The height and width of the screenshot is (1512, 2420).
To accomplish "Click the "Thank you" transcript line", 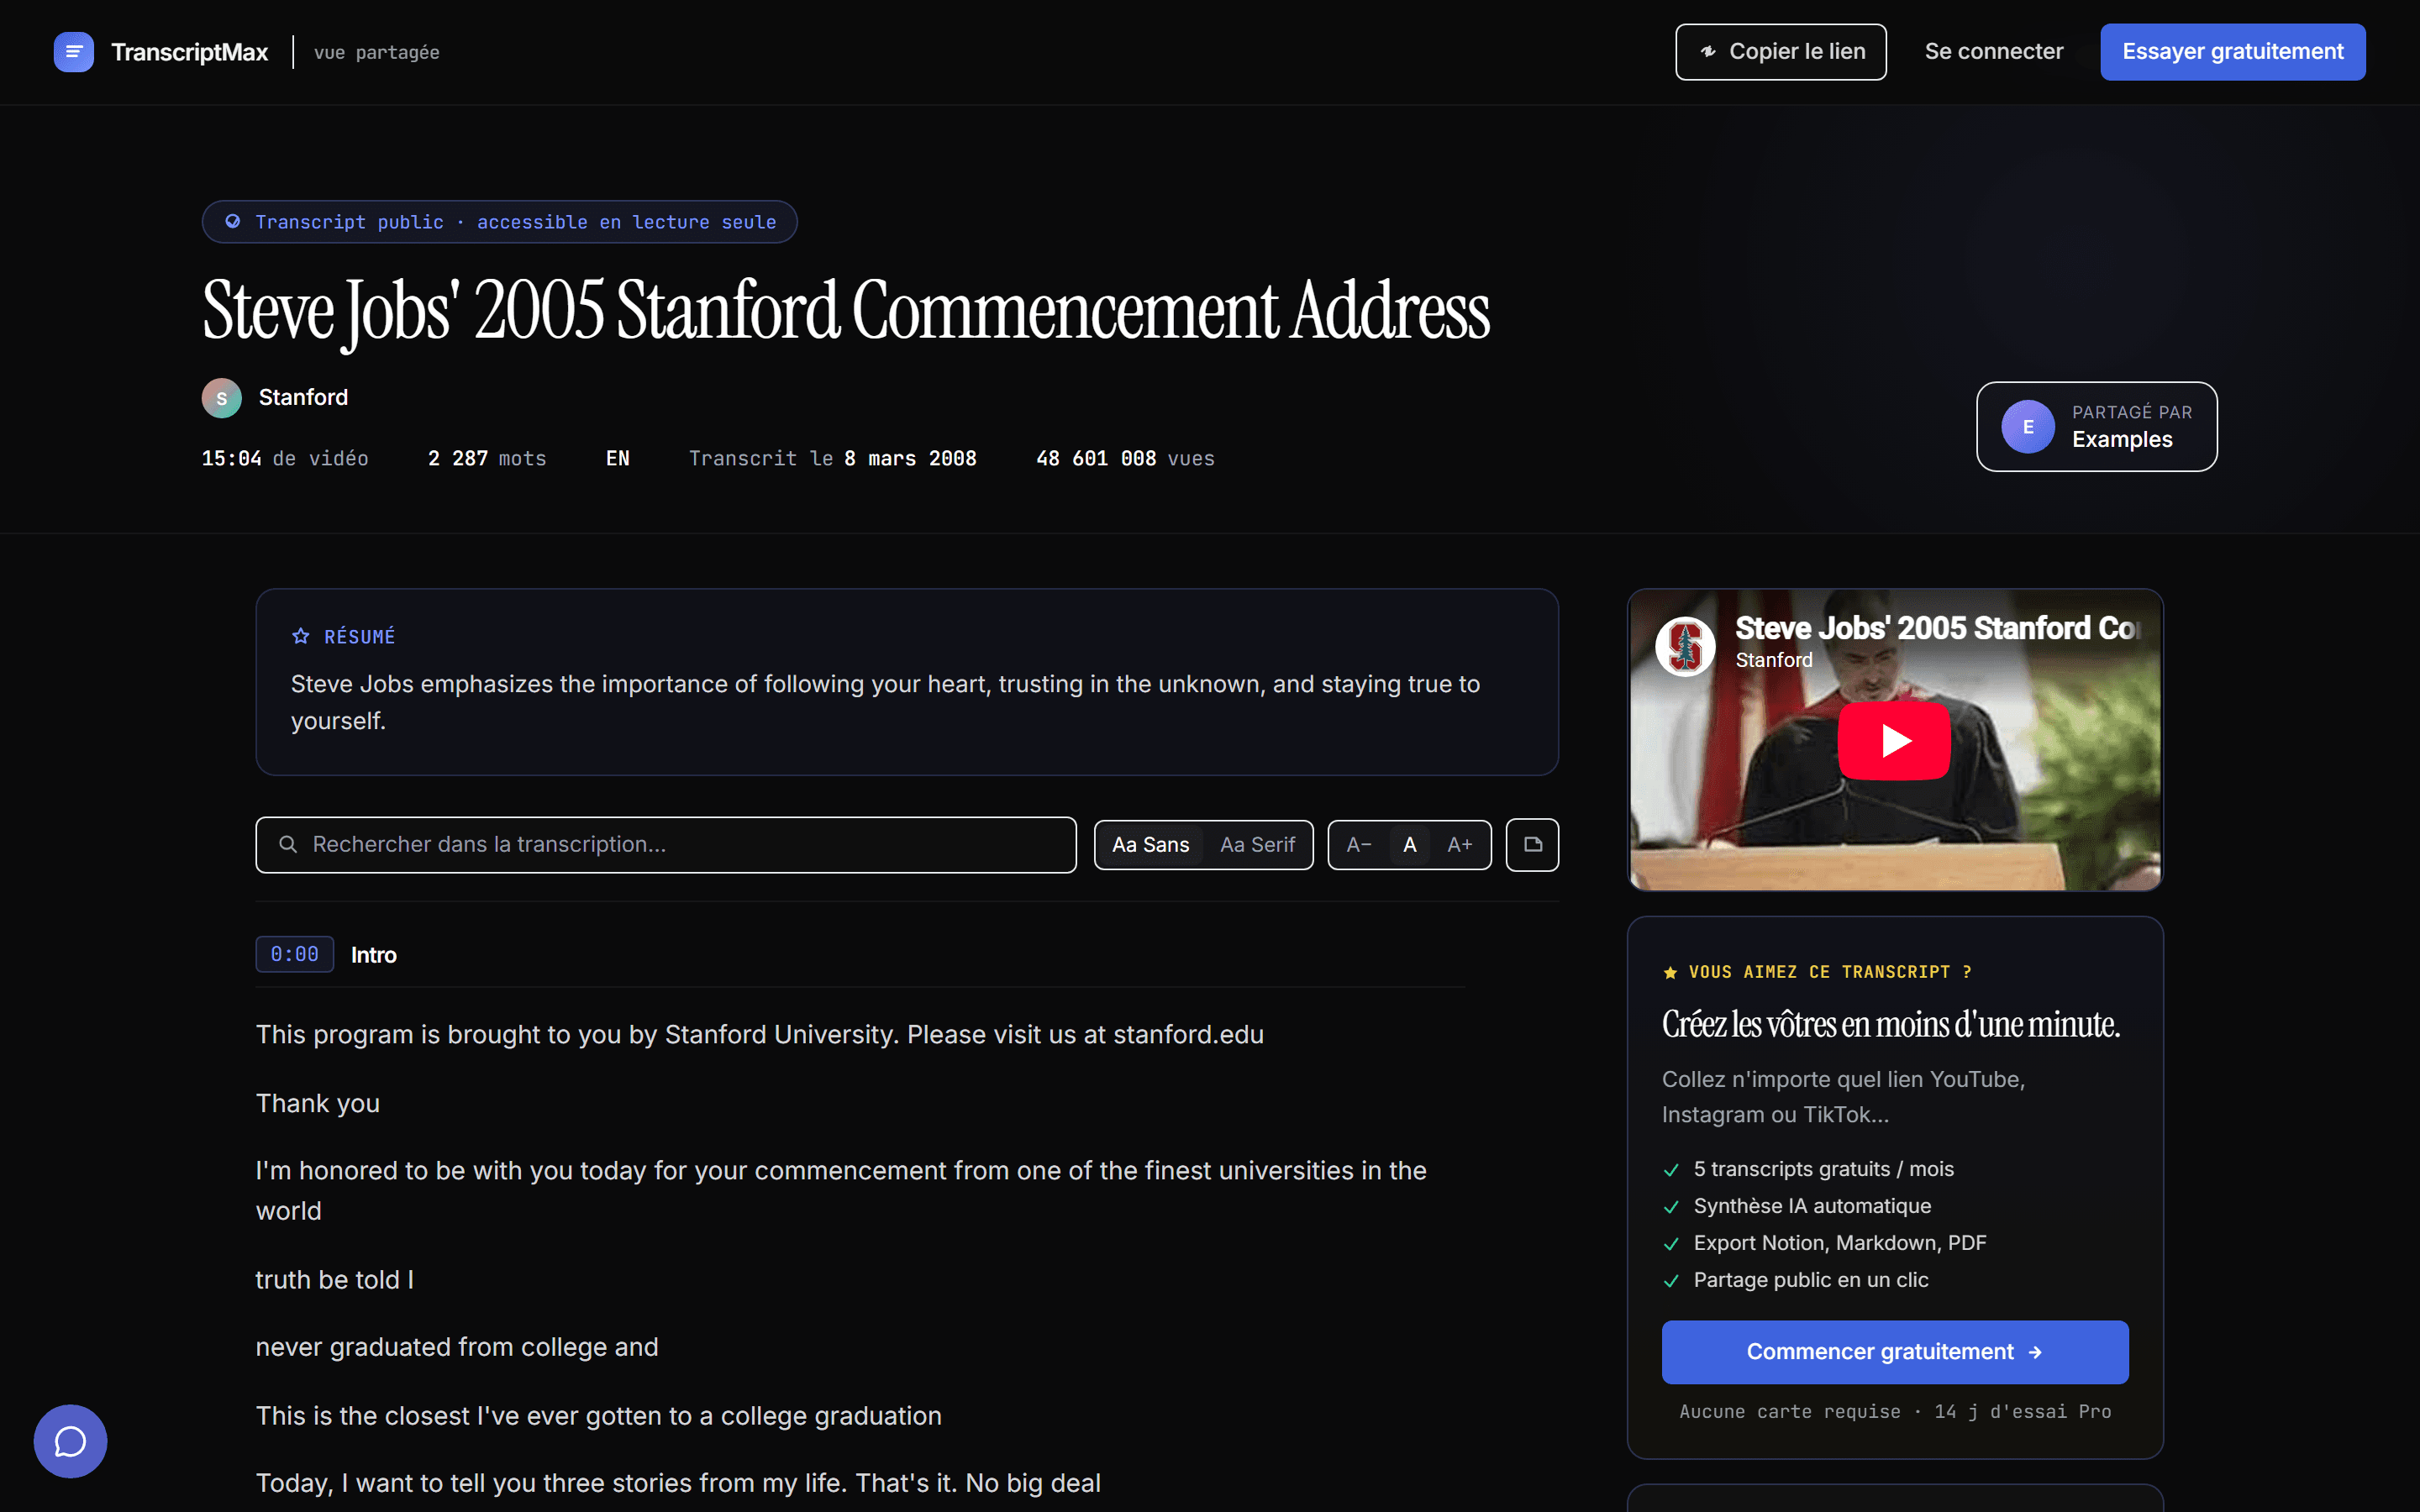I will coord(318,1103).
